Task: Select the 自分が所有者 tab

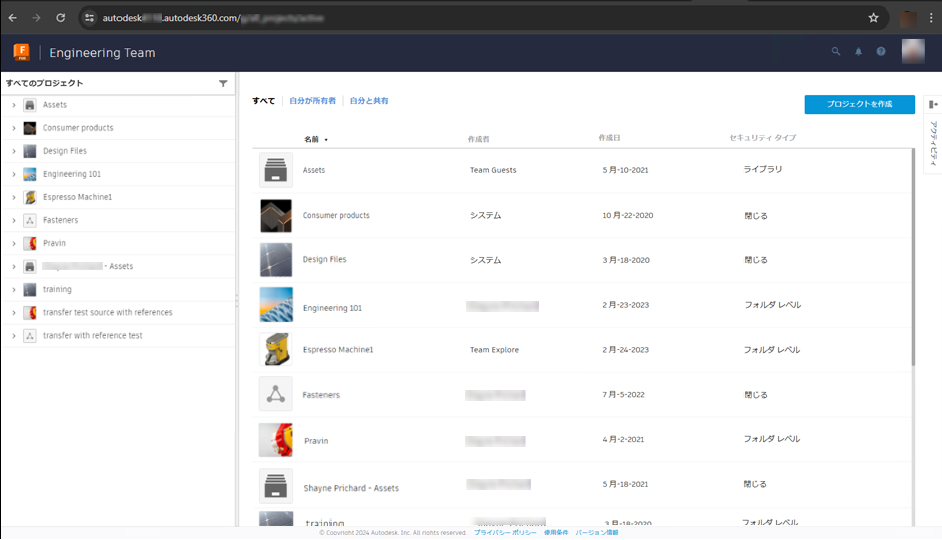Action: point(312,101)
